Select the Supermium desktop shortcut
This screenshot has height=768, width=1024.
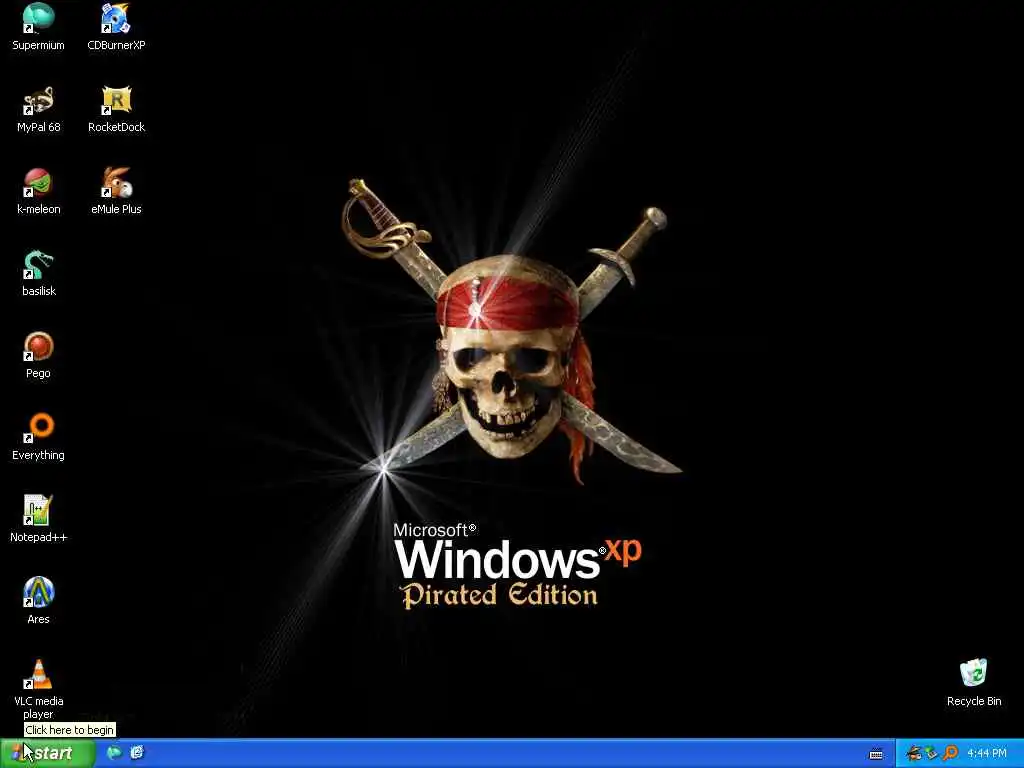tap(38, 27)
